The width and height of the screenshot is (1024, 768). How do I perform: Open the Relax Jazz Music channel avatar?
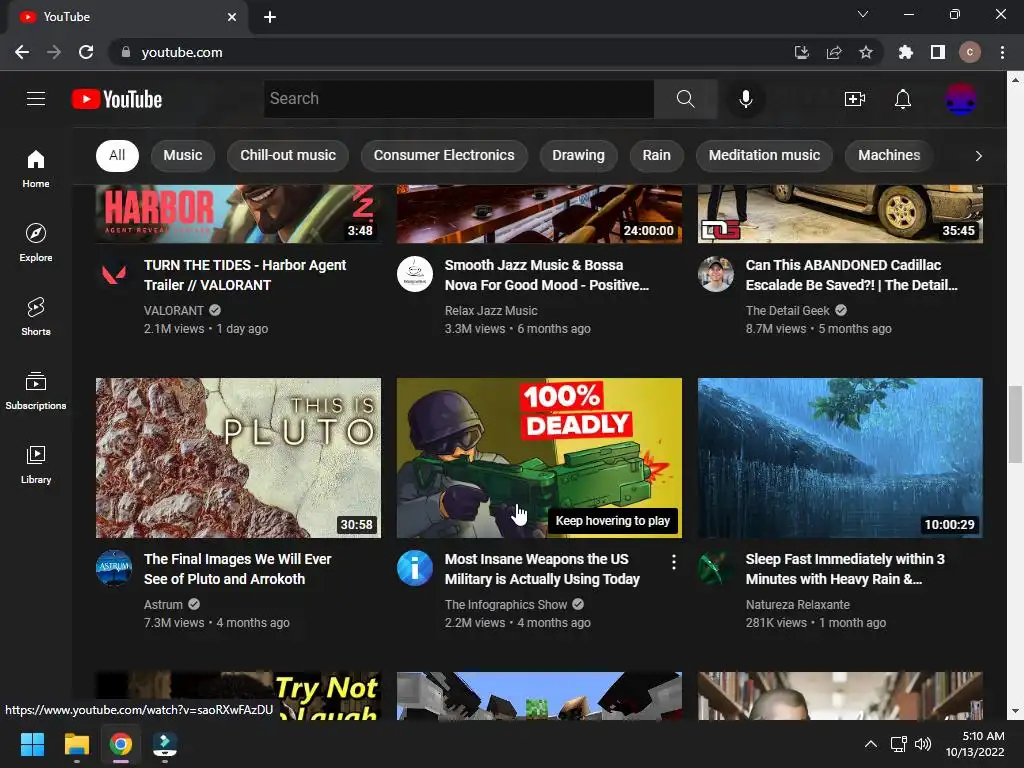pyautogui.click(x=415, y=274)
